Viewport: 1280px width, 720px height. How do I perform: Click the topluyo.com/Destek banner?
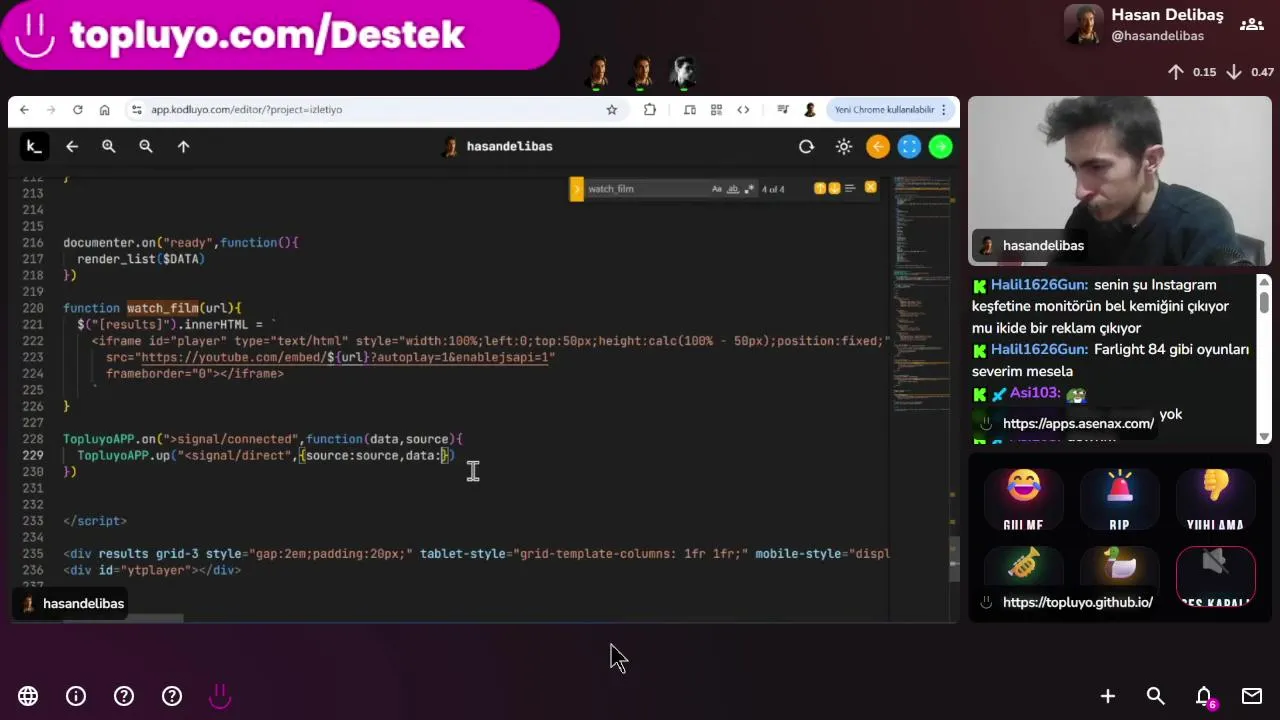coord(280,36)
